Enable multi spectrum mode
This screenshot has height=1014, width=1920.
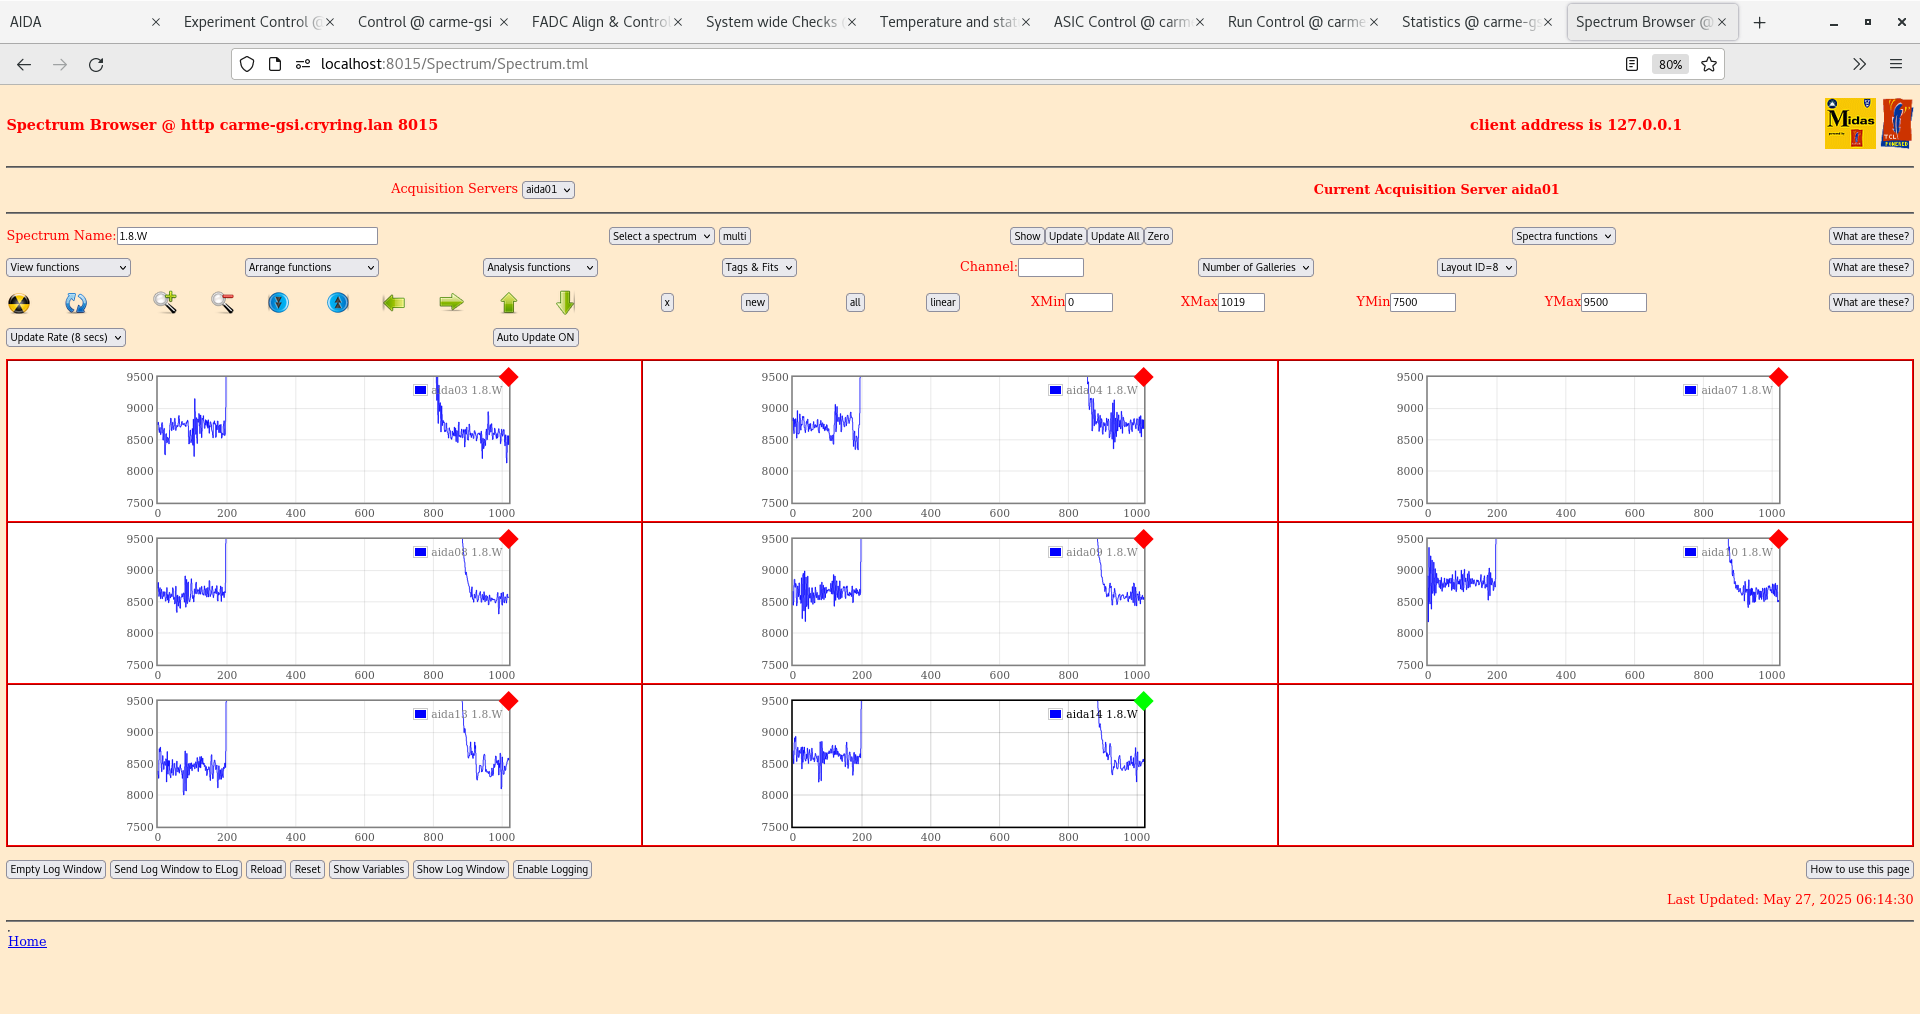point(734,236)
